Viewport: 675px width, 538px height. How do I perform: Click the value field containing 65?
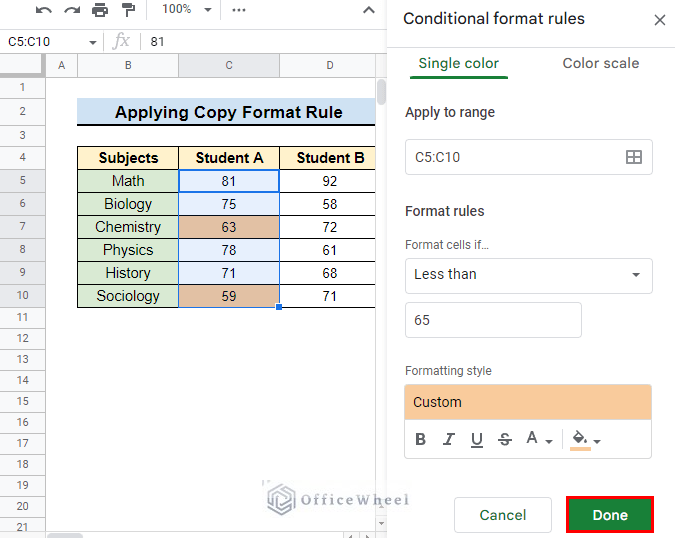coord(493,321)
